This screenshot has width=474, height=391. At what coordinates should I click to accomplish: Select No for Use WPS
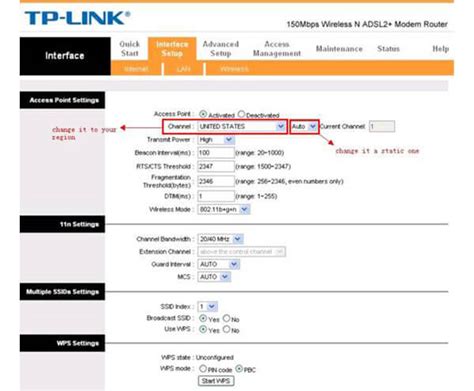point(226,329)
